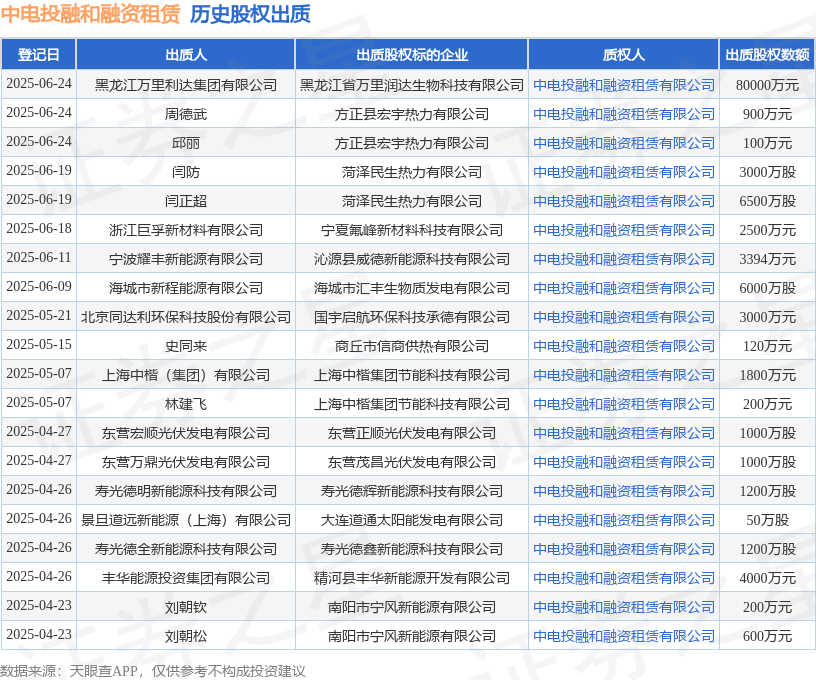Screen dimensions: 816x680
Task: Click the cell 大连道通太阳能发电有限公司
Action: (412, 520)
